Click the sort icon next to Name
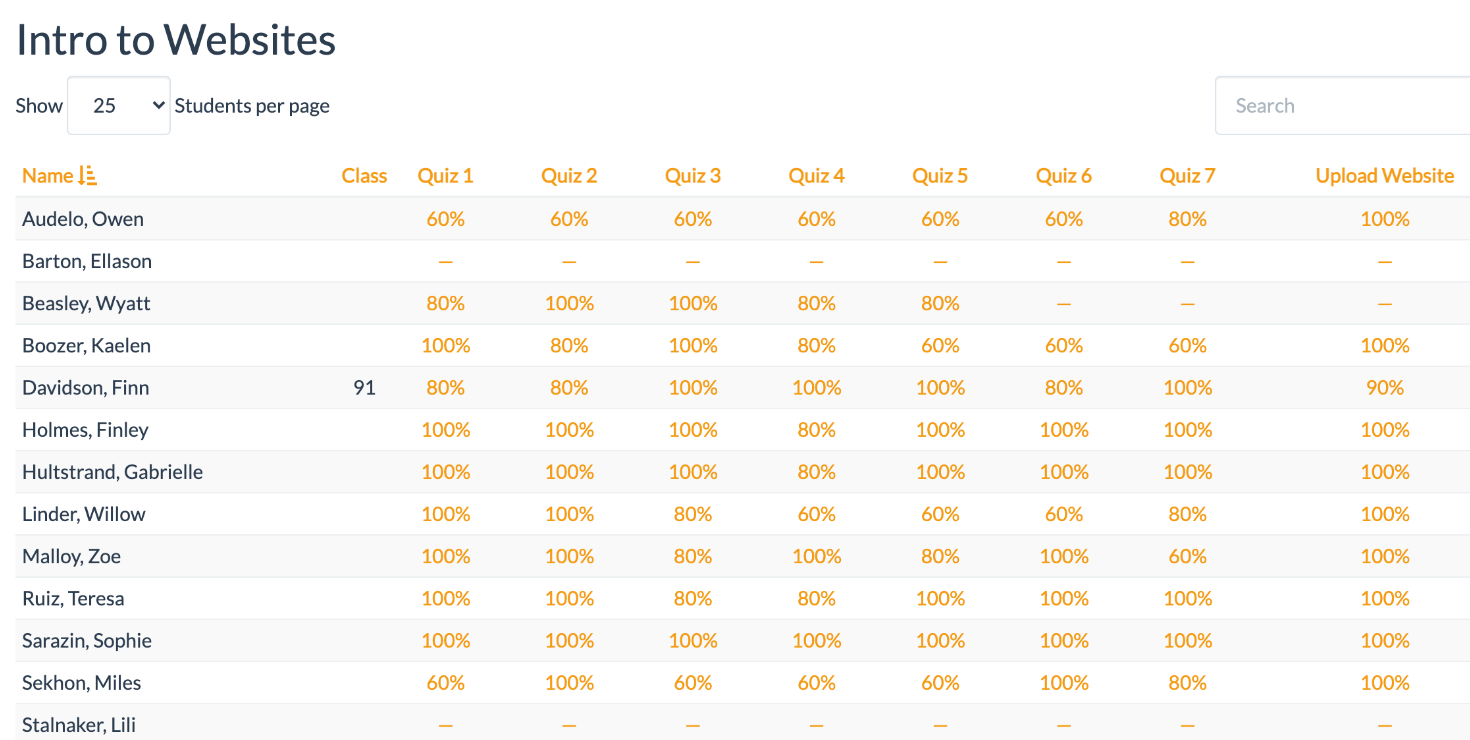Screen dimensions: 1470x740 point(88,176)
